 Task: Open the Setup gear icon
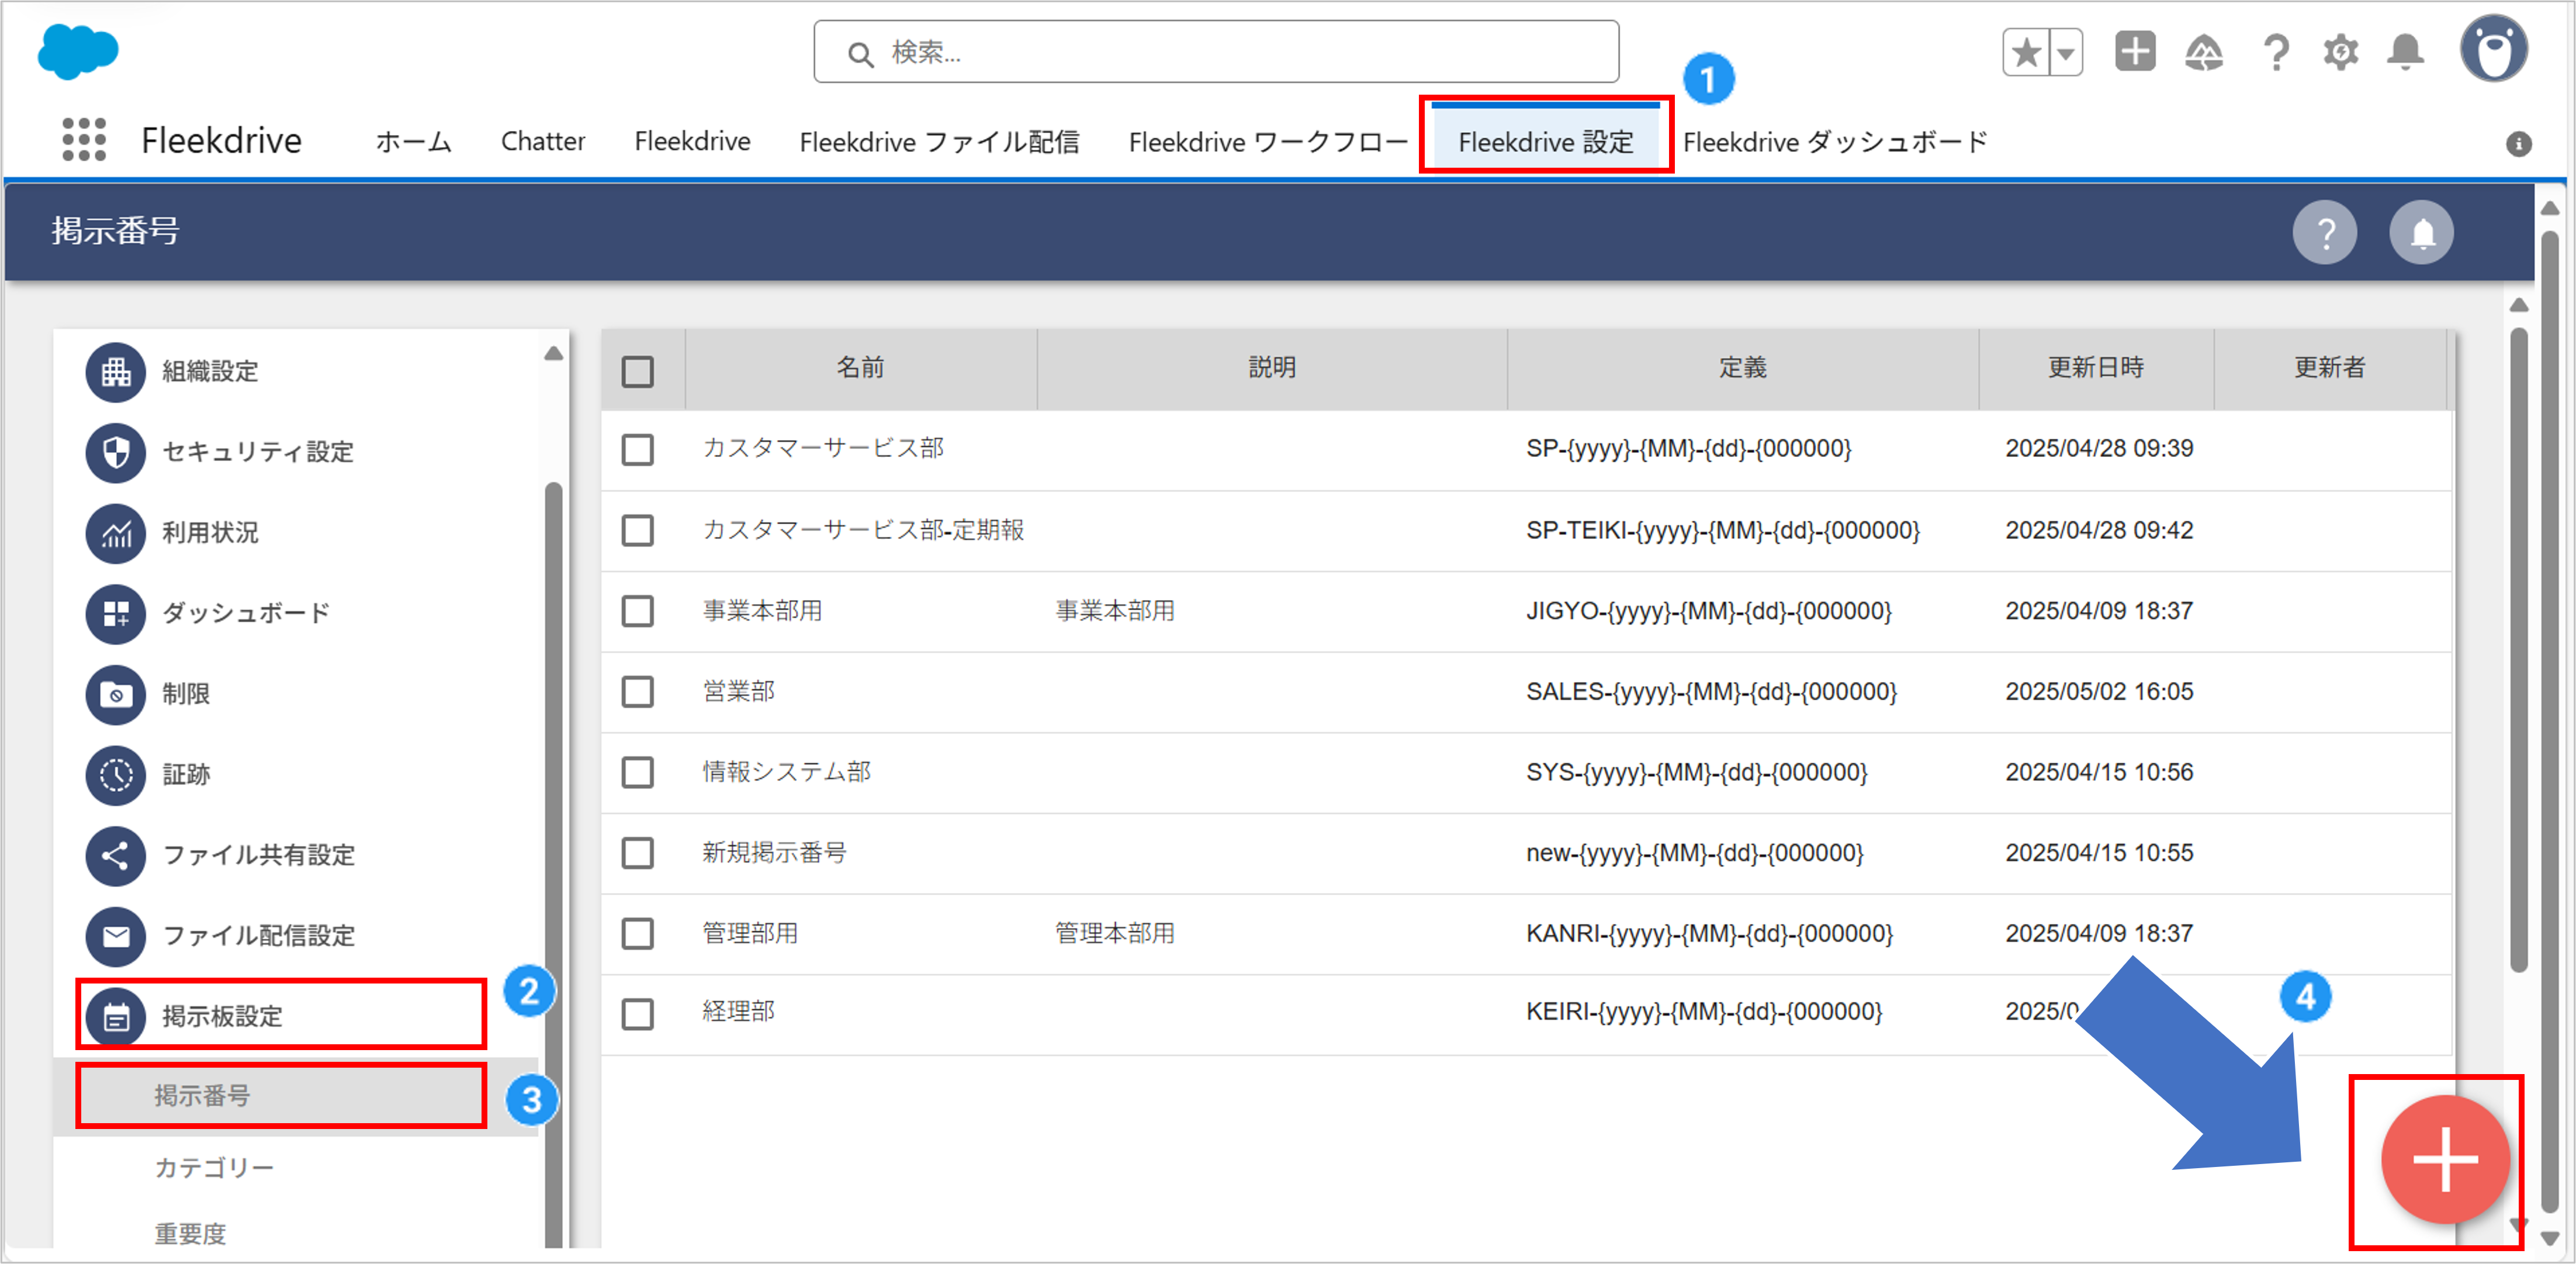2340,52
